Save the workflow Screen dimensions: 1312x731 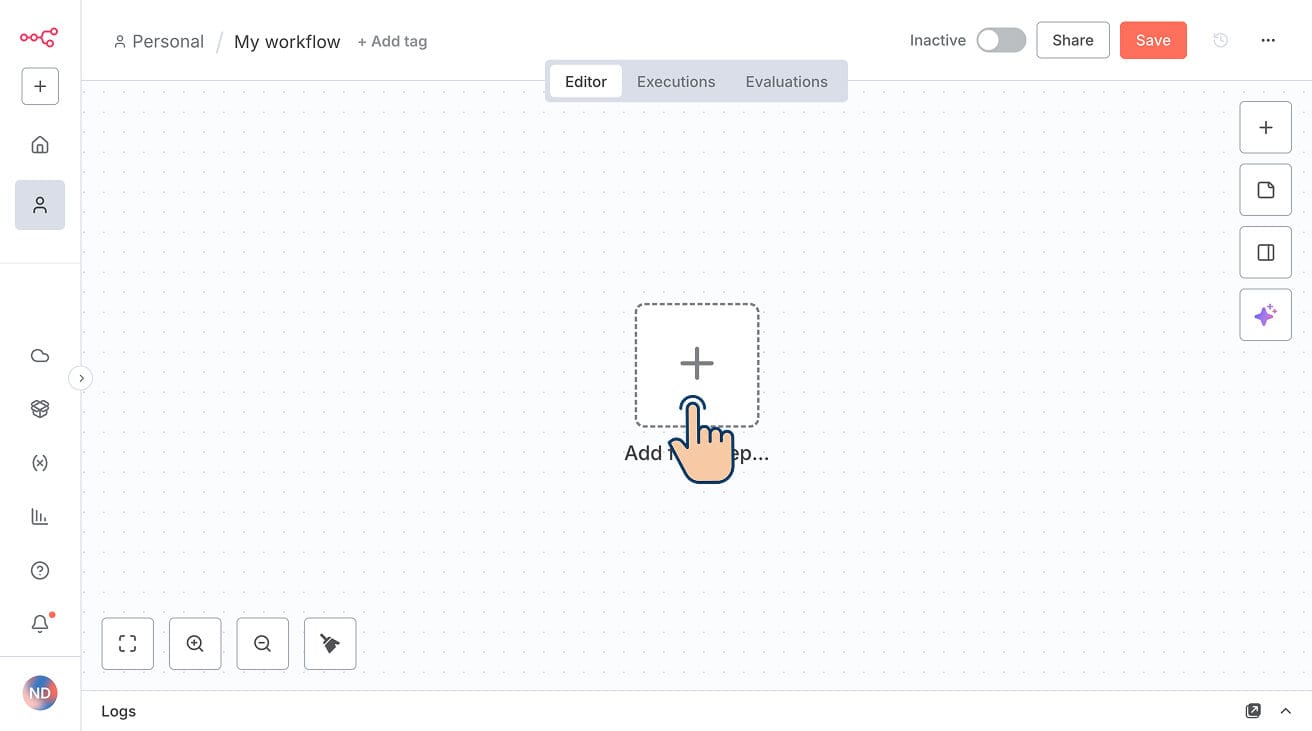(1153, 40)
